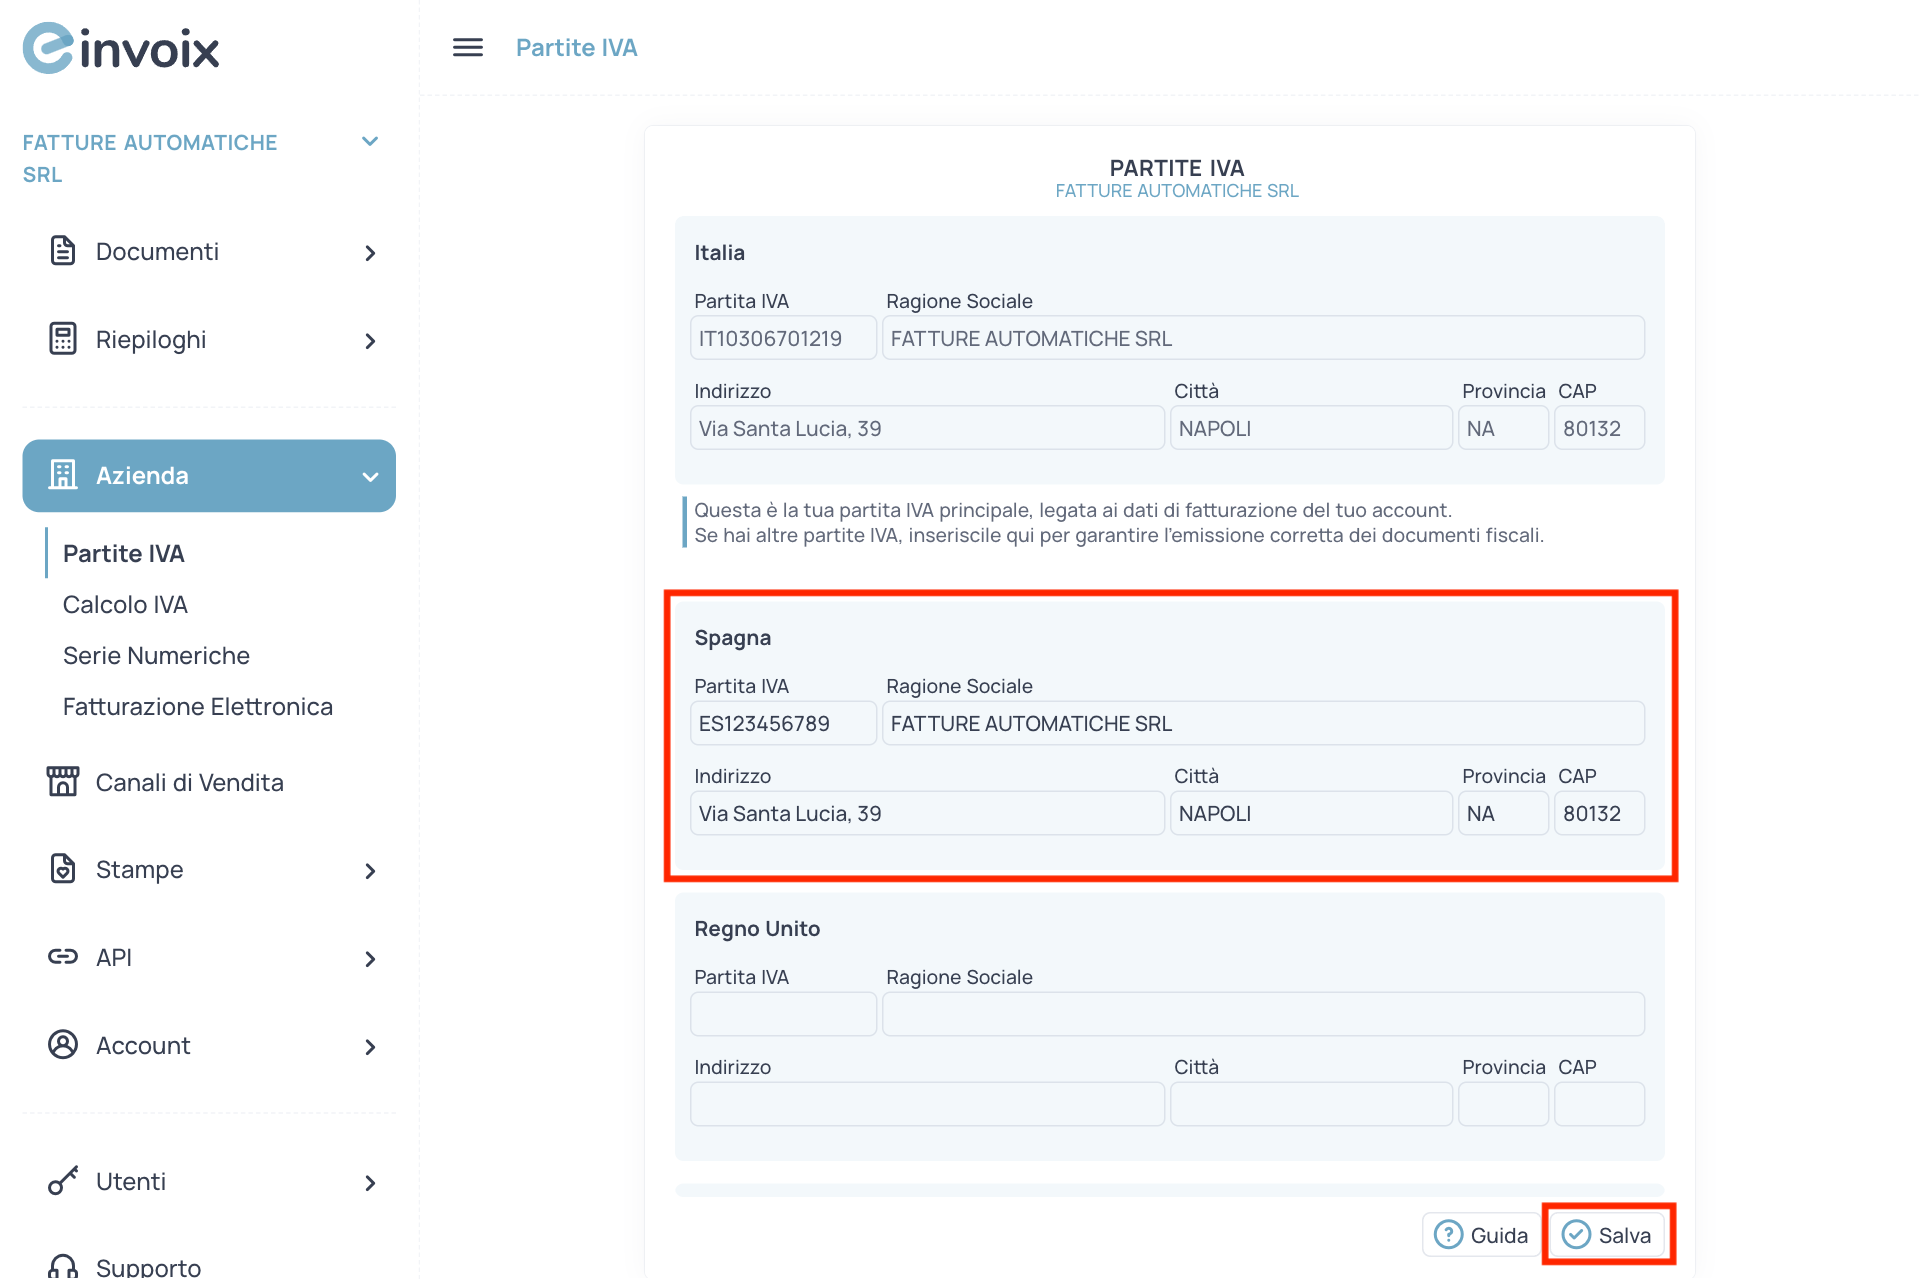Expand the Documenti menu chevron

pyautogui.click(x=370, y=253)
